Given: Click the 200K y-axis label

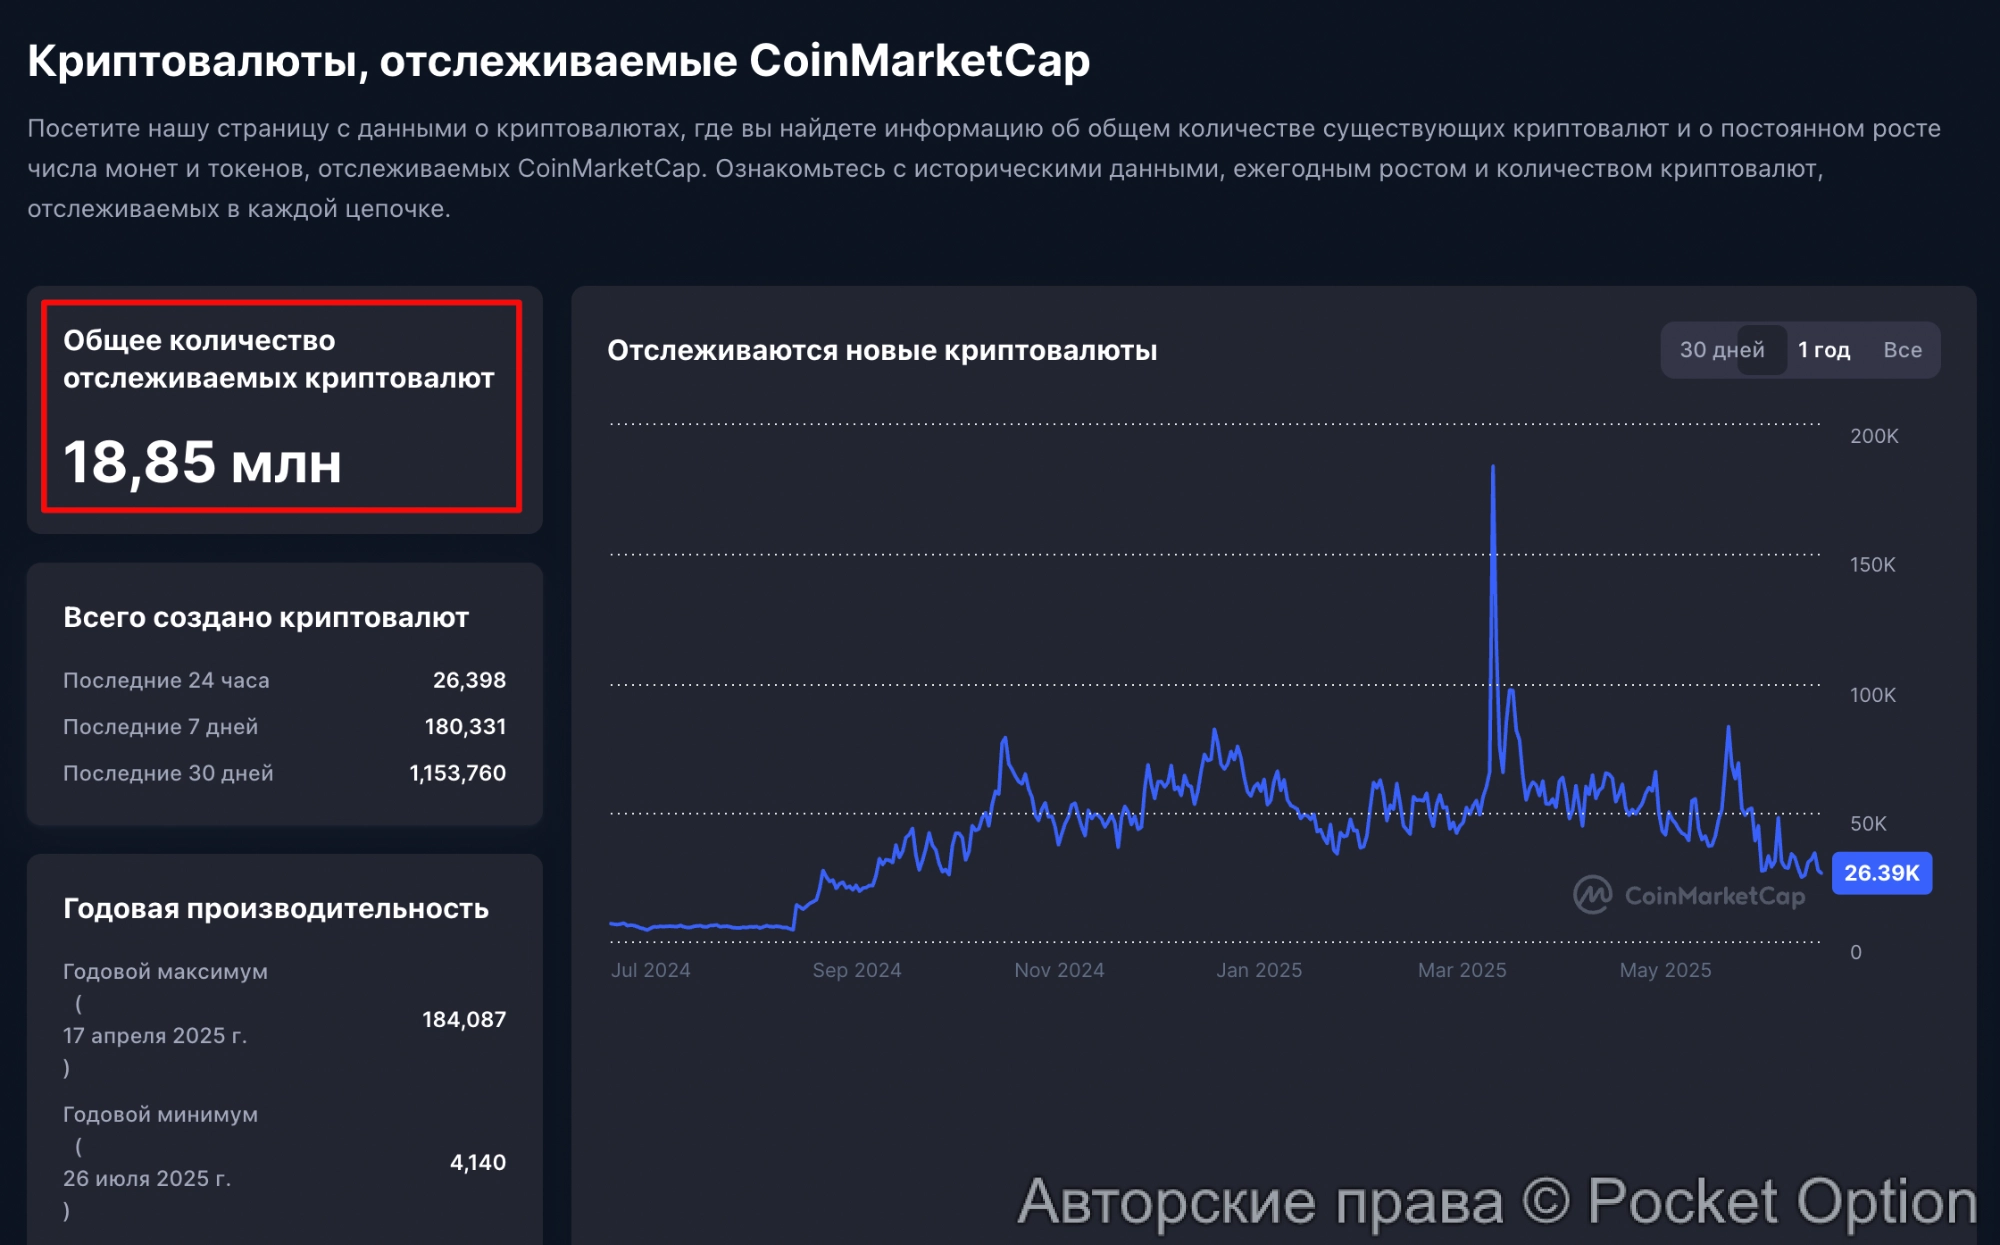Looking at the screenshot, I should pyautogui.click(x=1873, y=436).
